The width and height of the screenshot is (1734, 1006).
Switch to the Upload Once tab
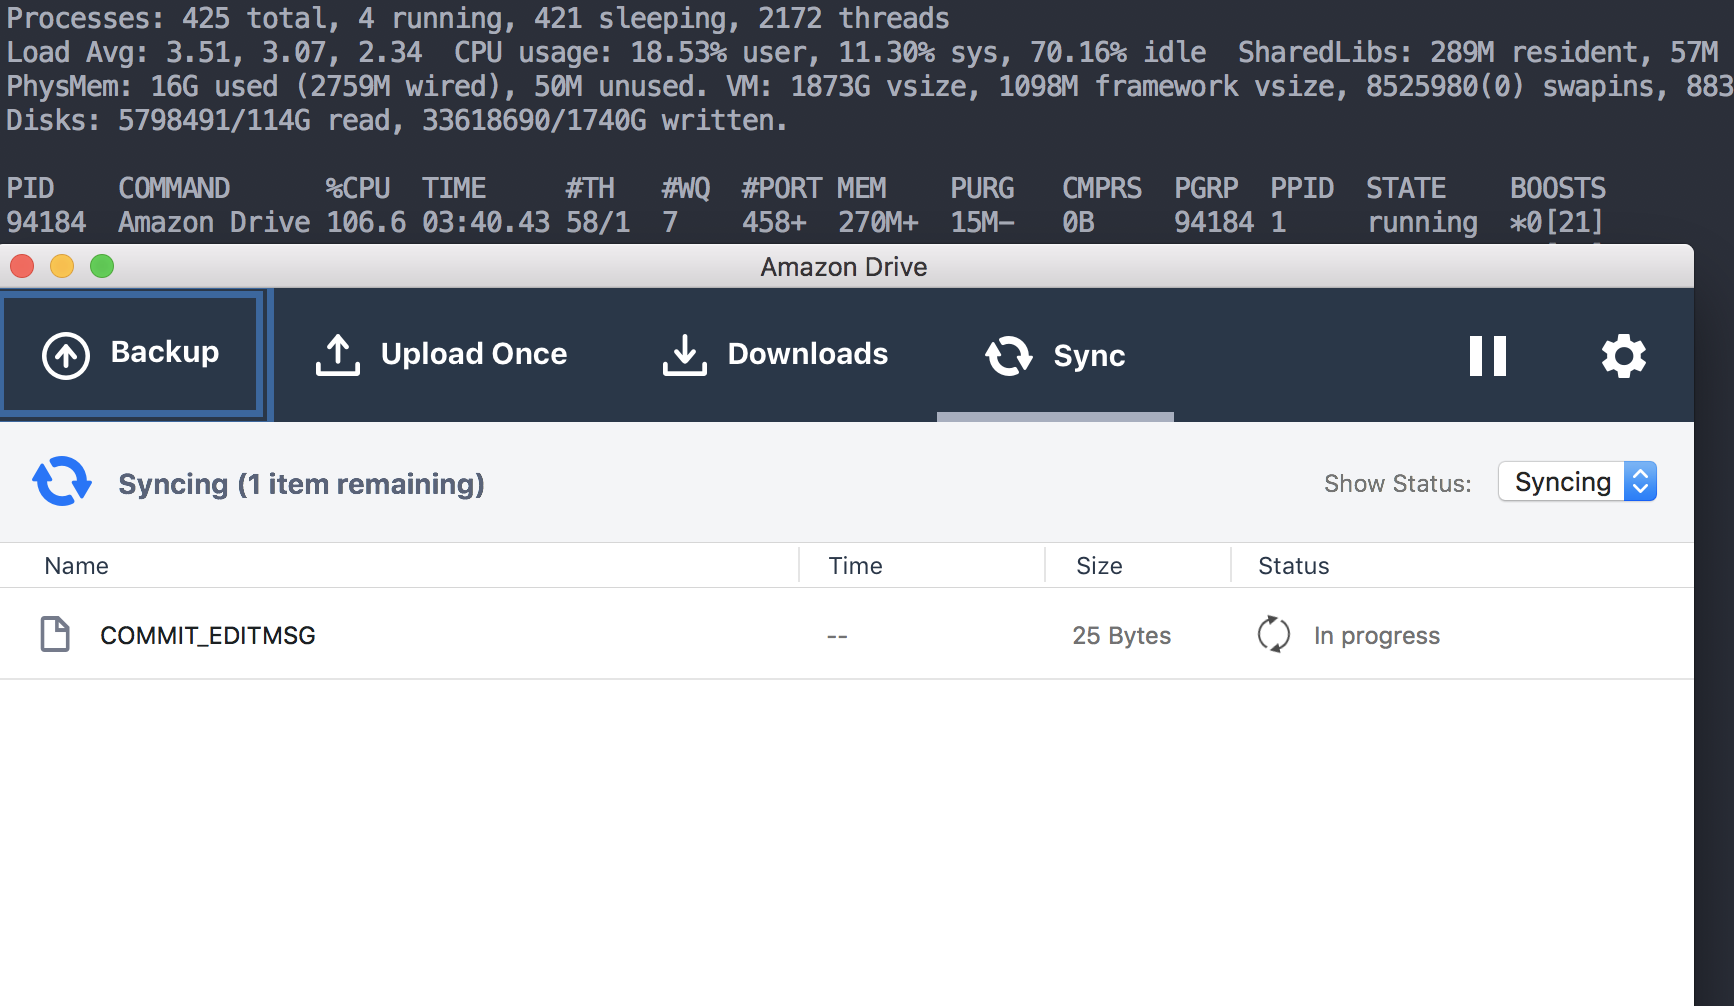tap(440, 354)
